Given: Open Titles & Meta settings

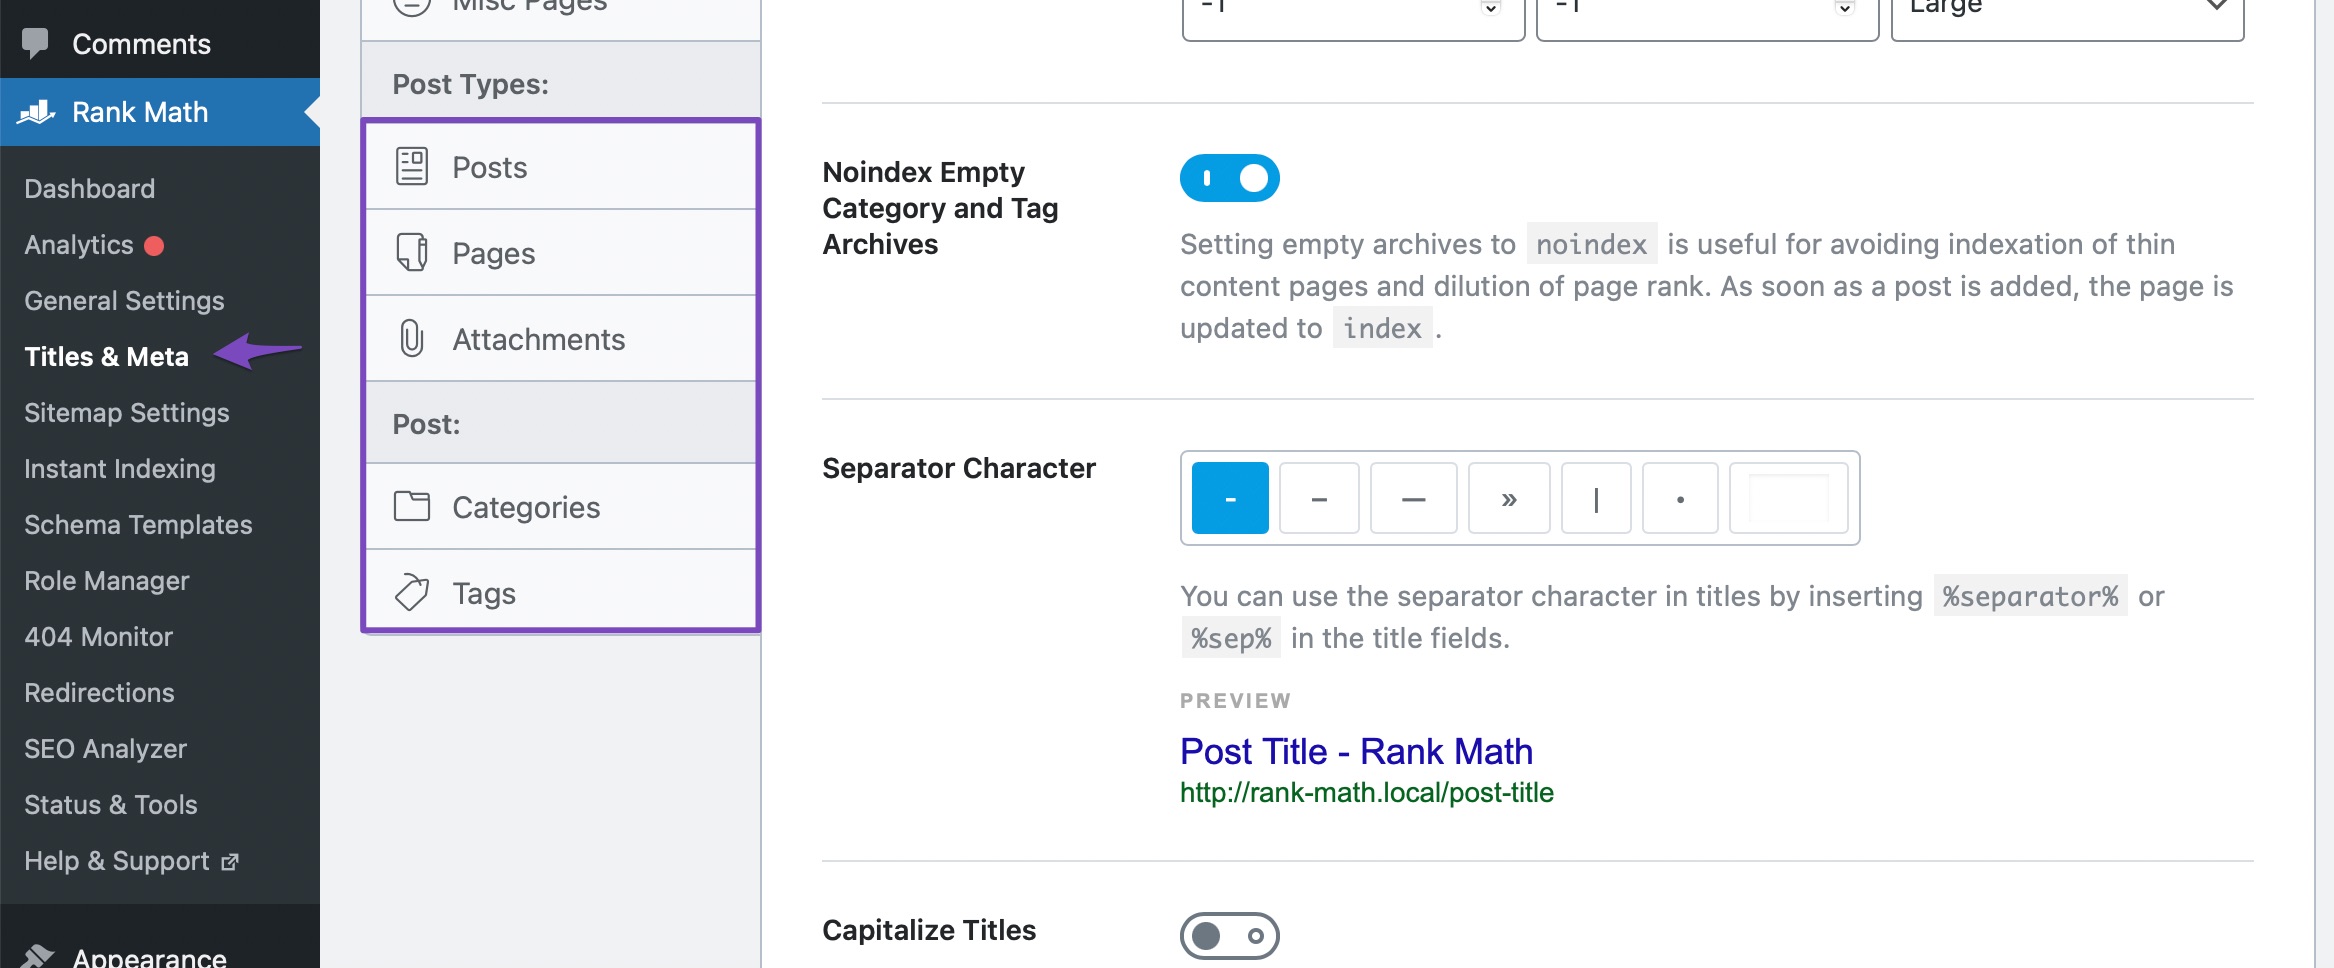Looking at the screenshot, I should click(x=107, y=356).
